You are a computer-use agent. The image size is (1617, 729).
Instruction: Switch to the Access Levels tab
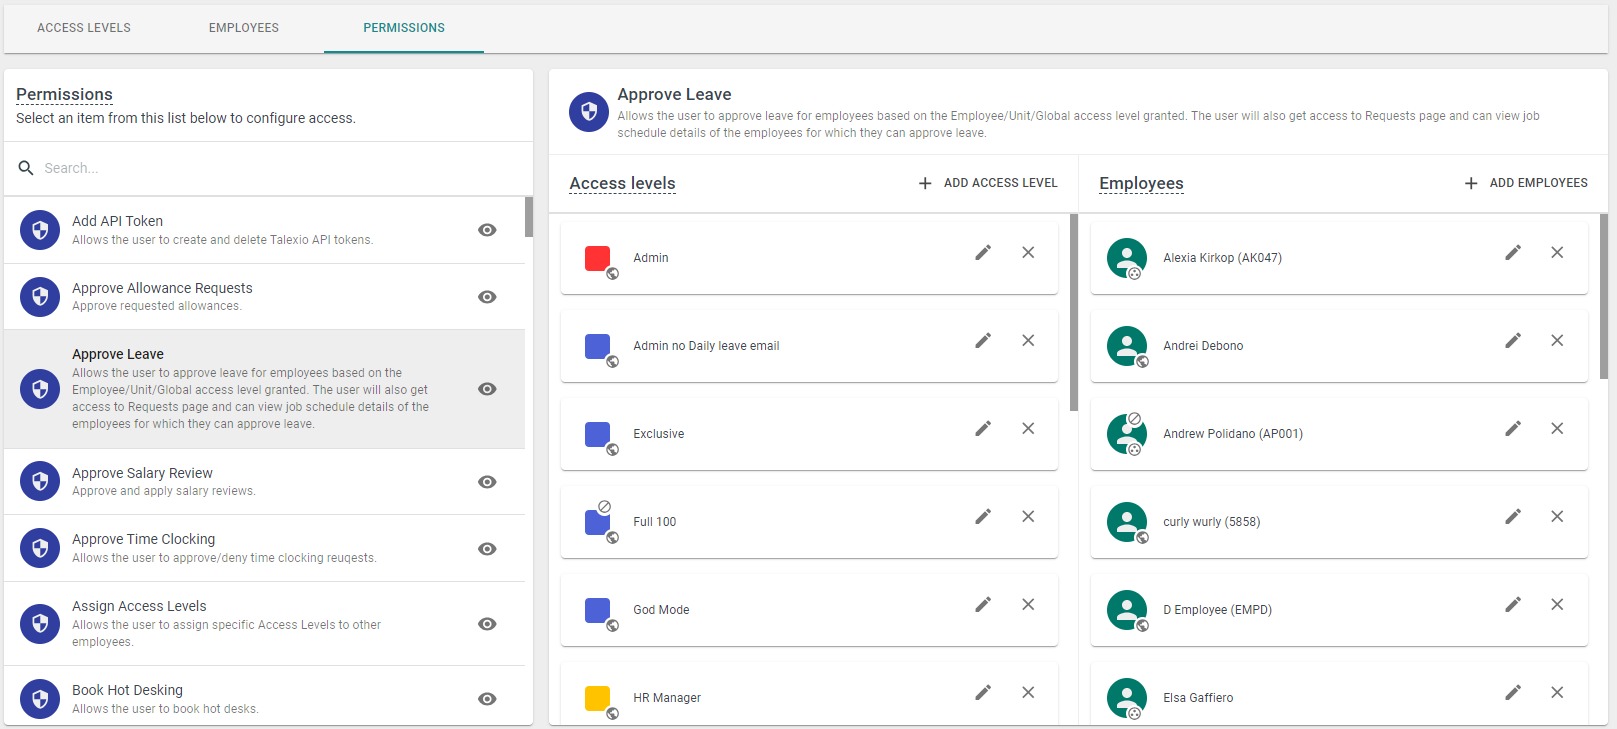[x=84, y=28]
